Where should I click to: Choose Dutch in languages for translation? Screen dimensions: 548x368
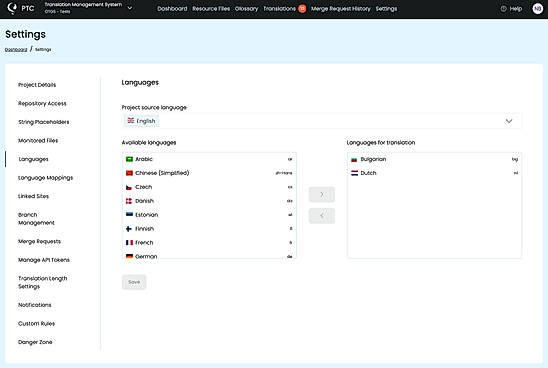434,173
